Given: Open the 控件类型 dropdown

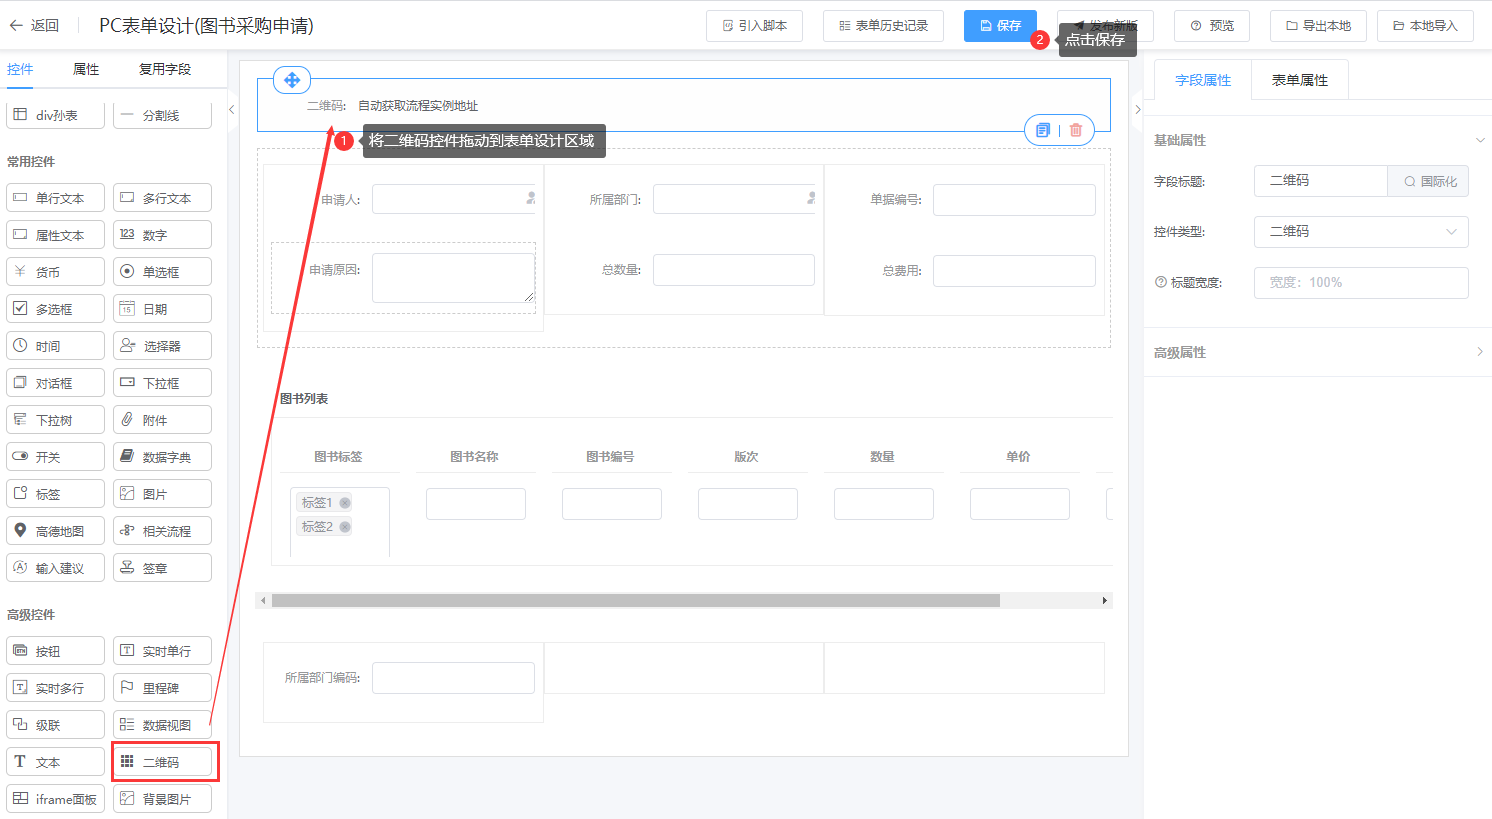Looking at the screenshot, I should click(x=1360, y=232).
